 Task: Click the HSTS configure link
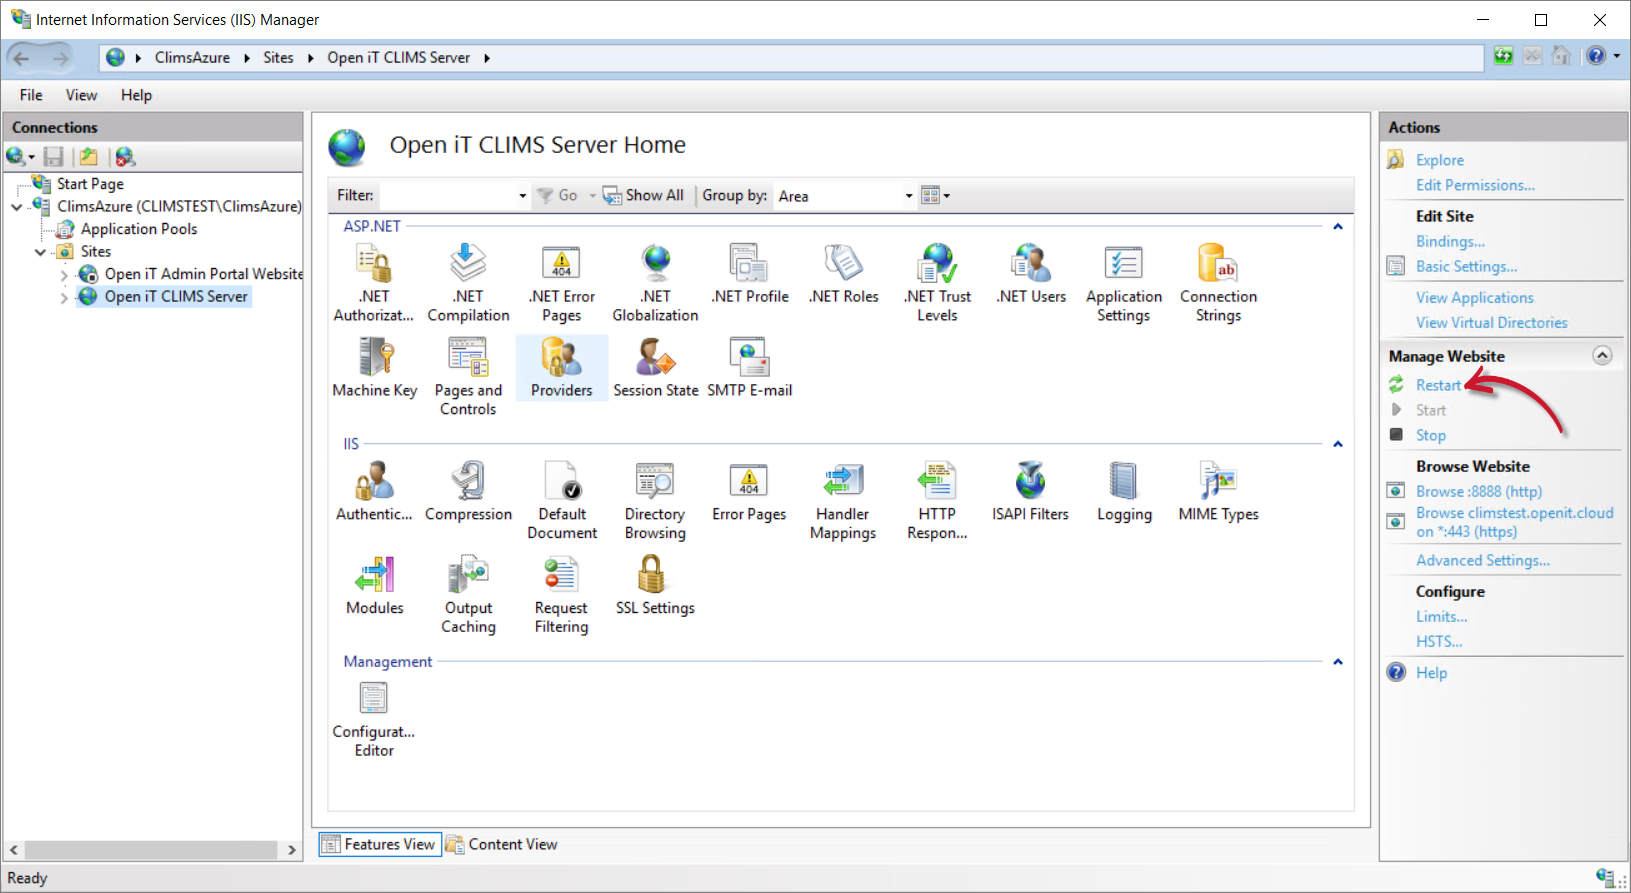1439,641
